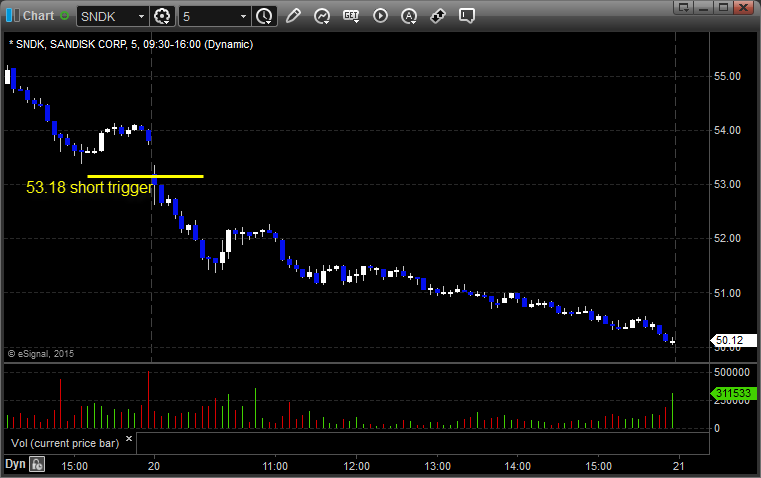Click the 52.00 price axis label
Viewport: 761px width, 478px height.
727,238
